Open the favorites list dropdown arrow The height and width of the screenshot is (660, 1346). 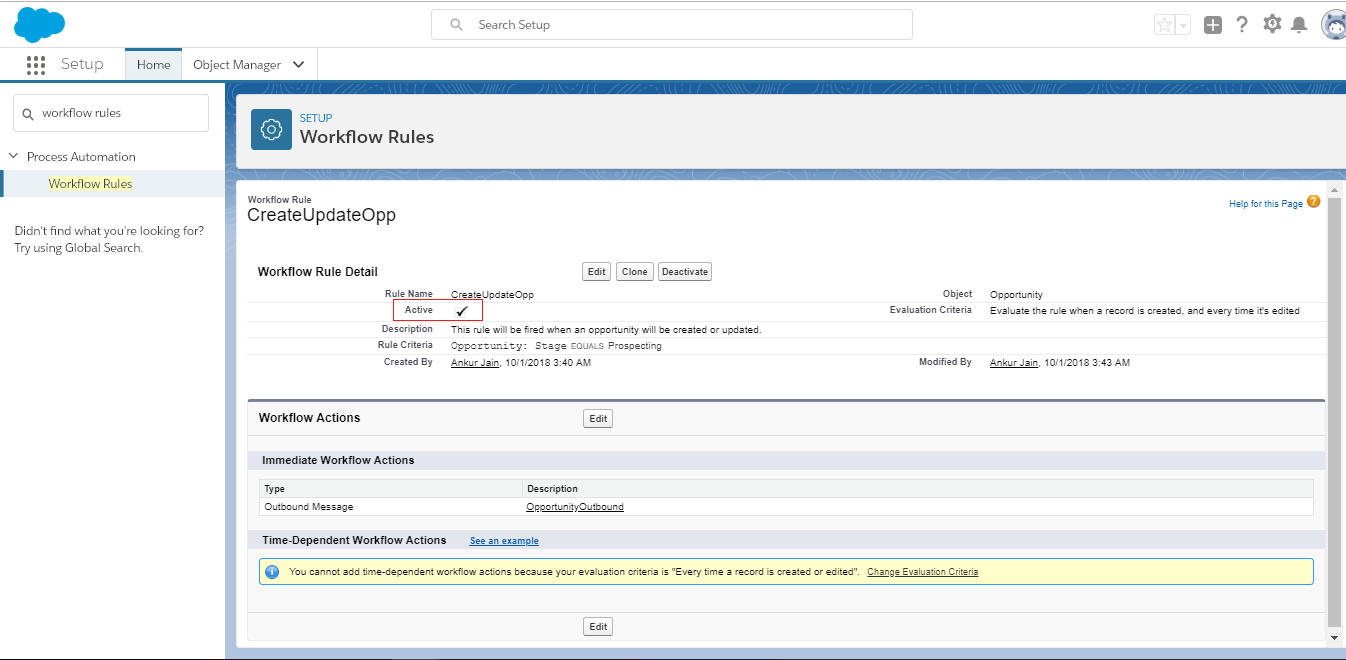pyautogui.click(x=1183, y=25)
